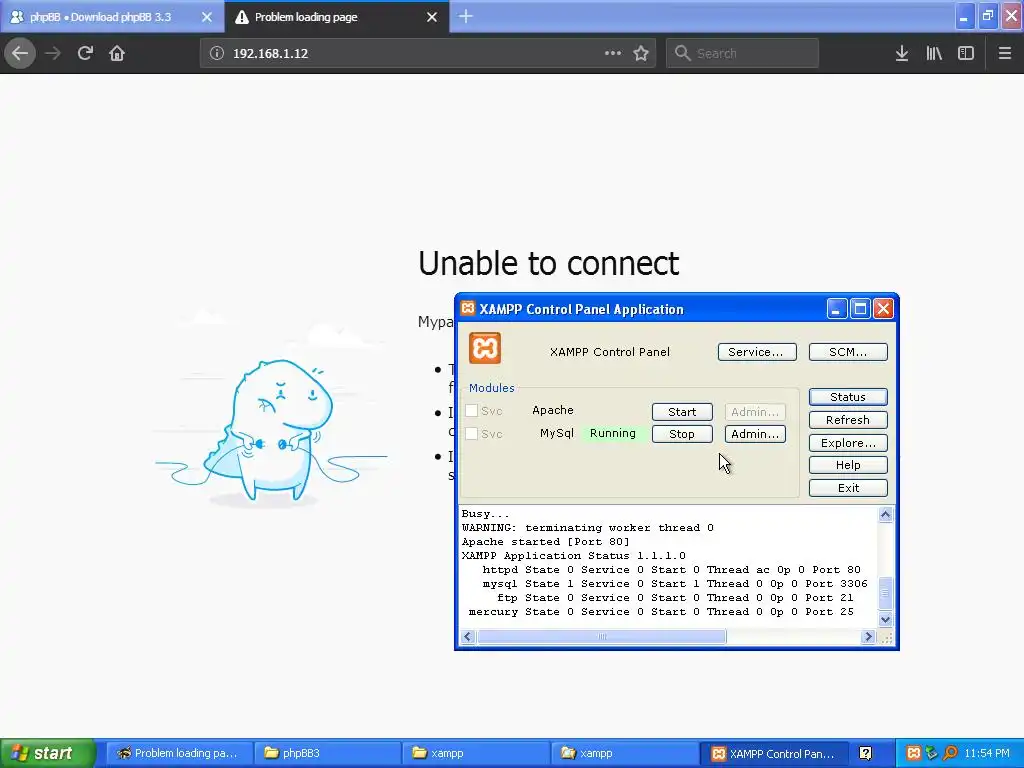
Task: Open the phpBB3 folder taskbar item
Action: coord(327,754)
